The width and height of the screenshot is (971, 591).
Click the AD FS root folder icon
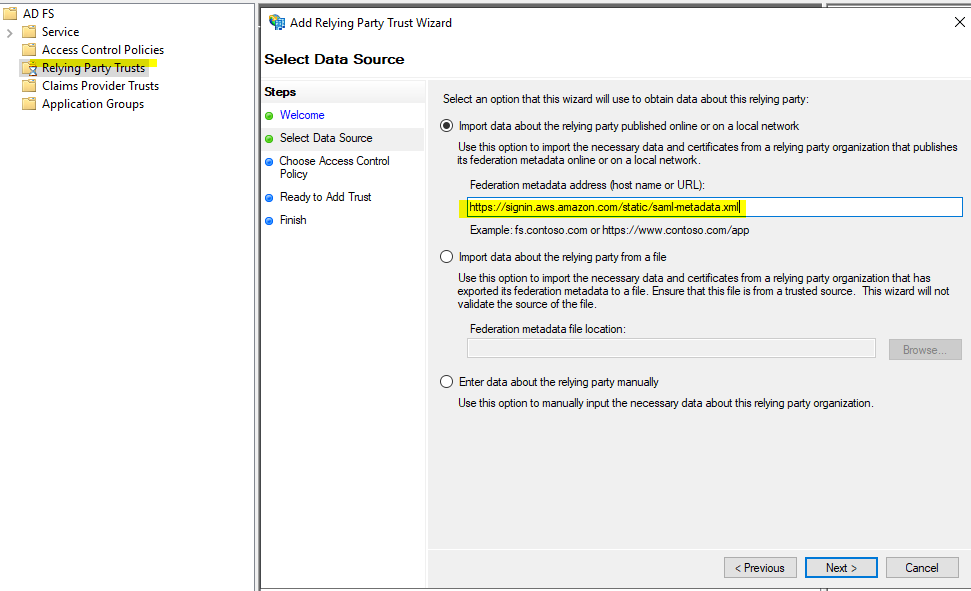coord(11,14)
